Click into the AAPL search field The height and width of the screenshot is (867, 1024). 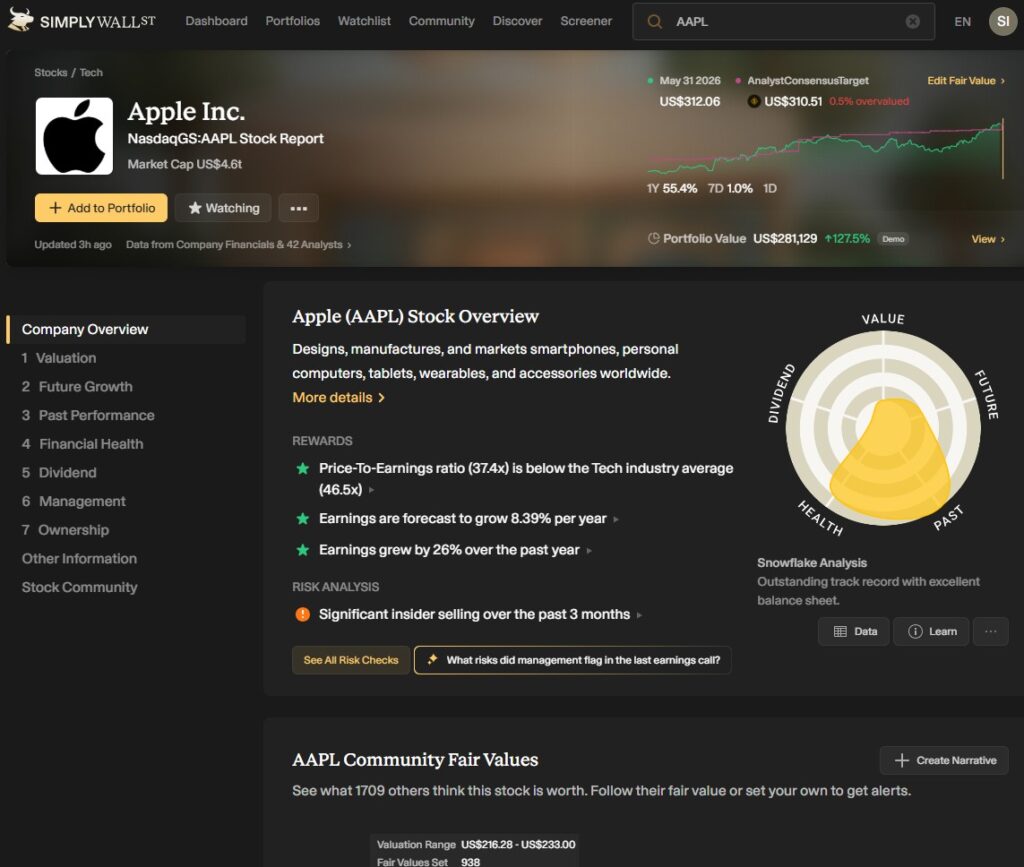point(784,22)
